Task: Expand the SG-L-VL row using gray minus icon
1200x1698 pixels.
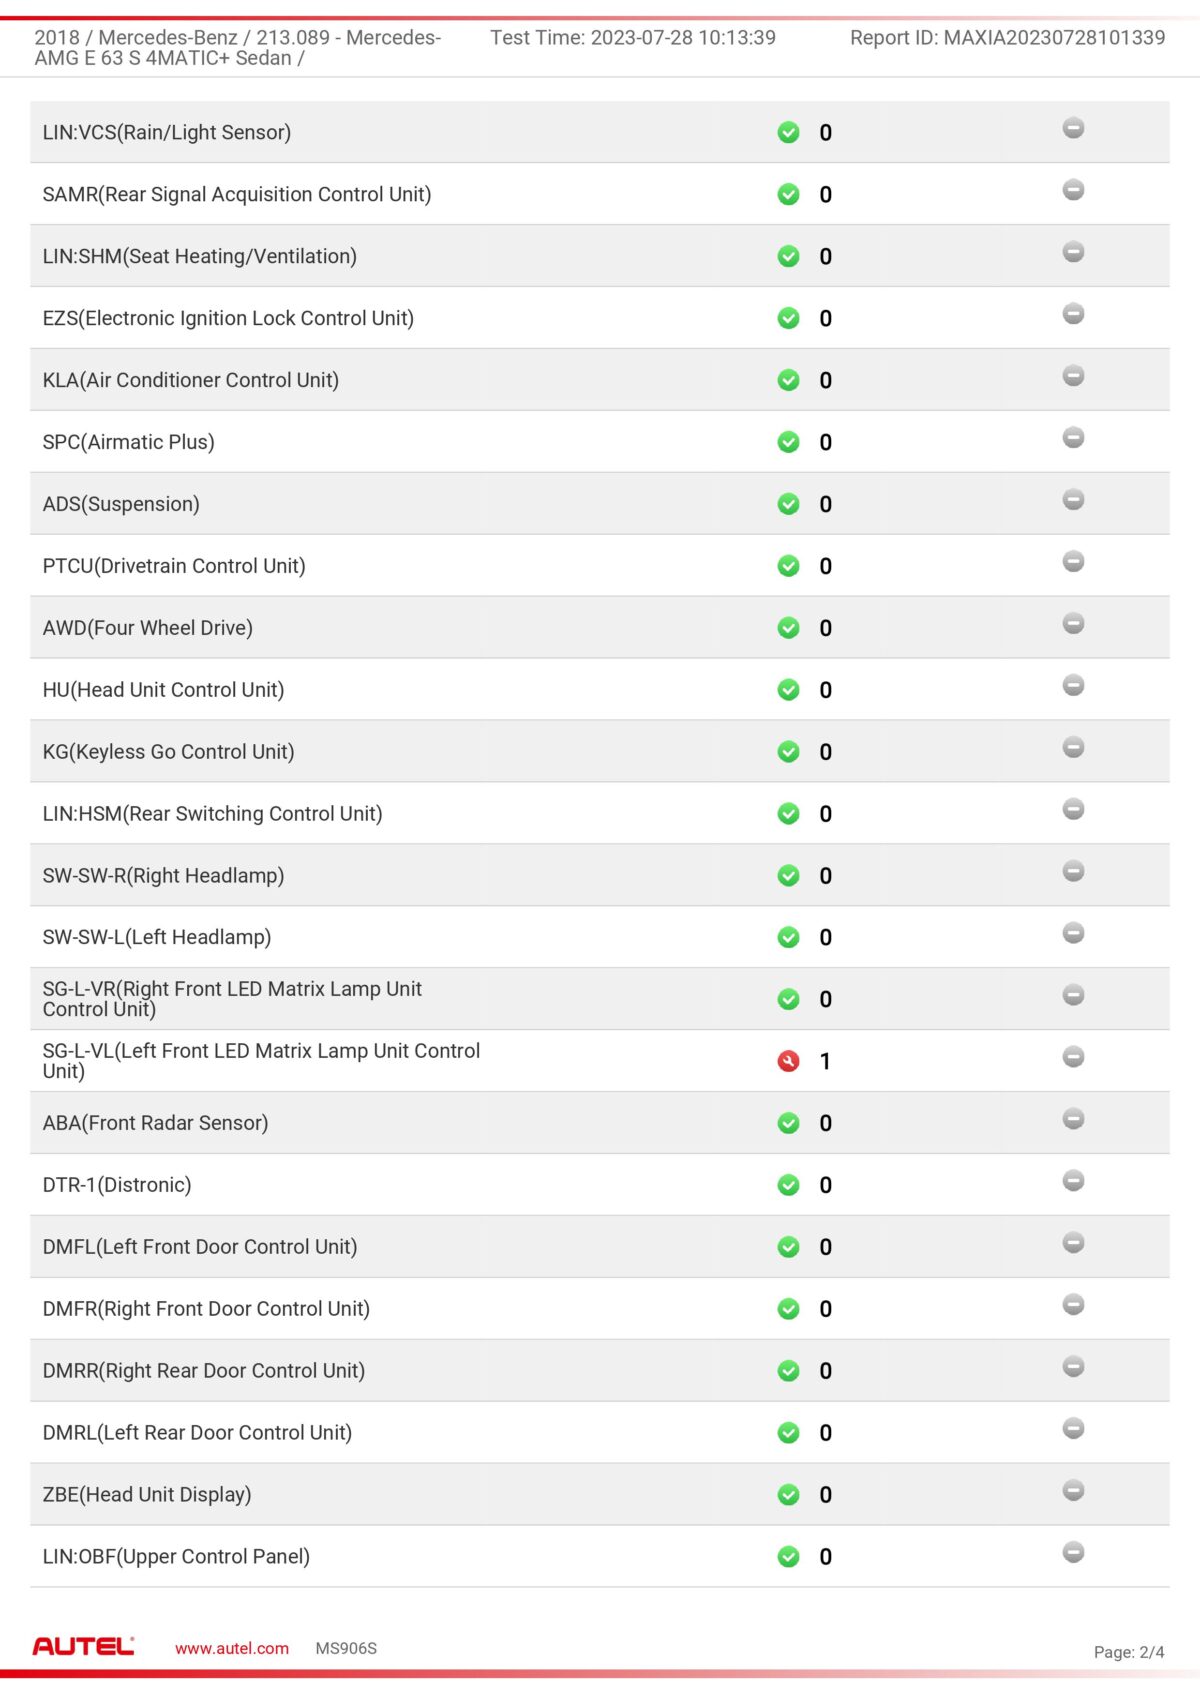Action: (1073, 1057)
